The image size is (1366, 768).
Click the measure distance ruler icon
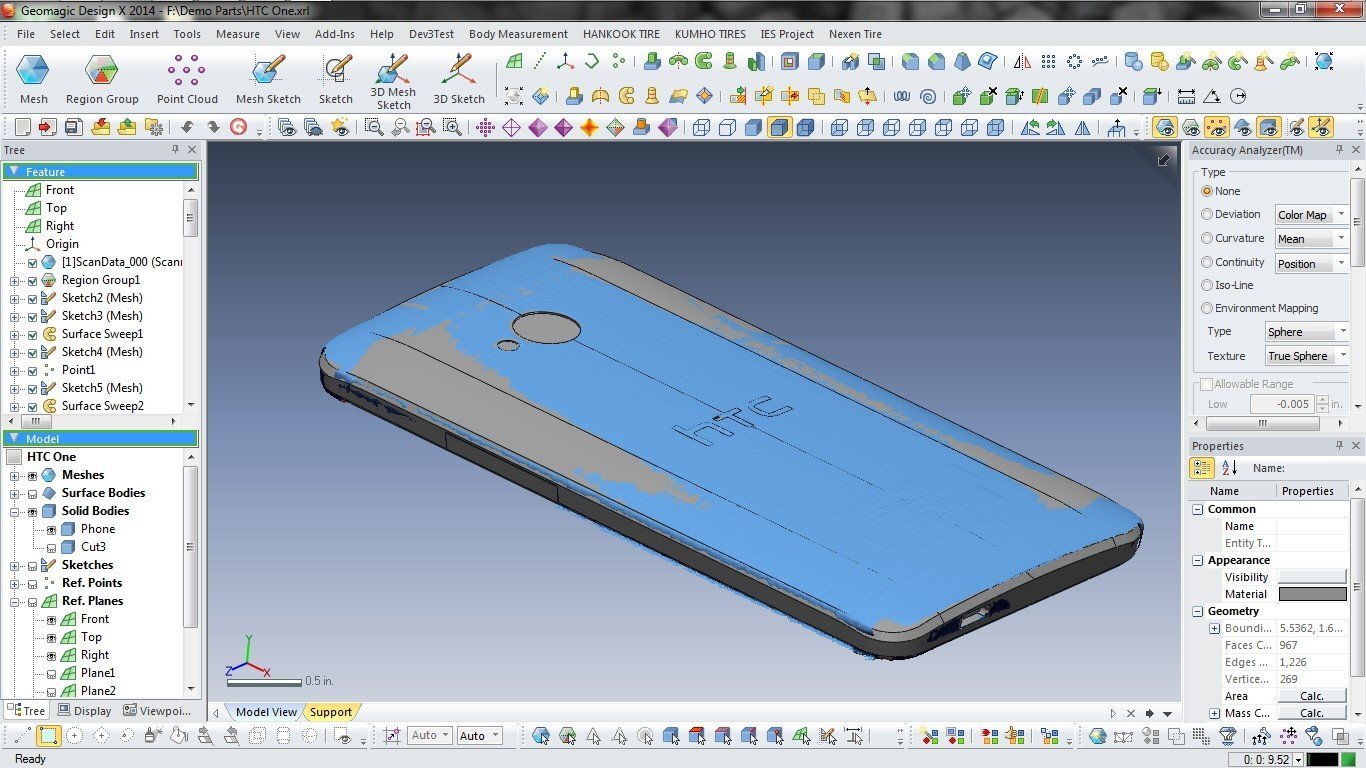tap(1186, 96)
